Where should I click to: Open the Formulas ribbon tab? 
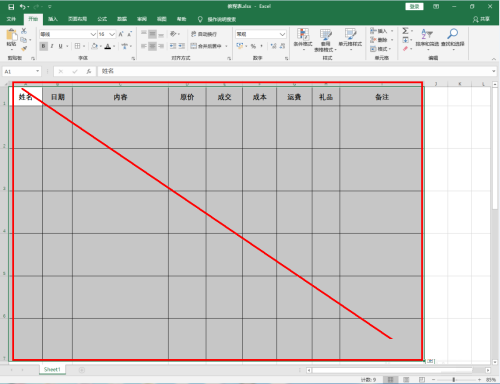point(102,19)
